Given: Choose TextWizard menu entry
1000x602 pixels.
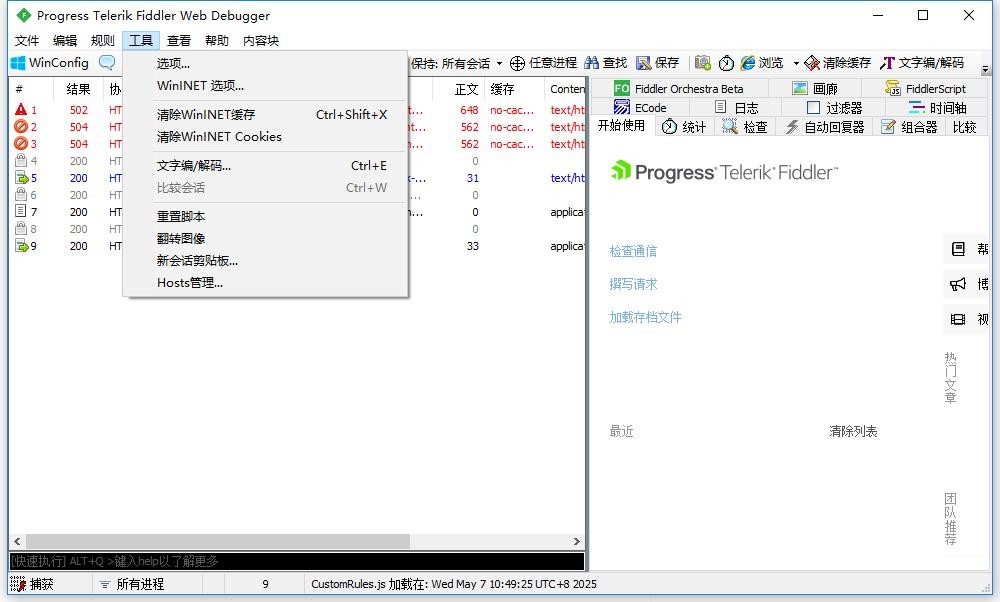Looking at the screenshot, I should (x=265, y=165).
